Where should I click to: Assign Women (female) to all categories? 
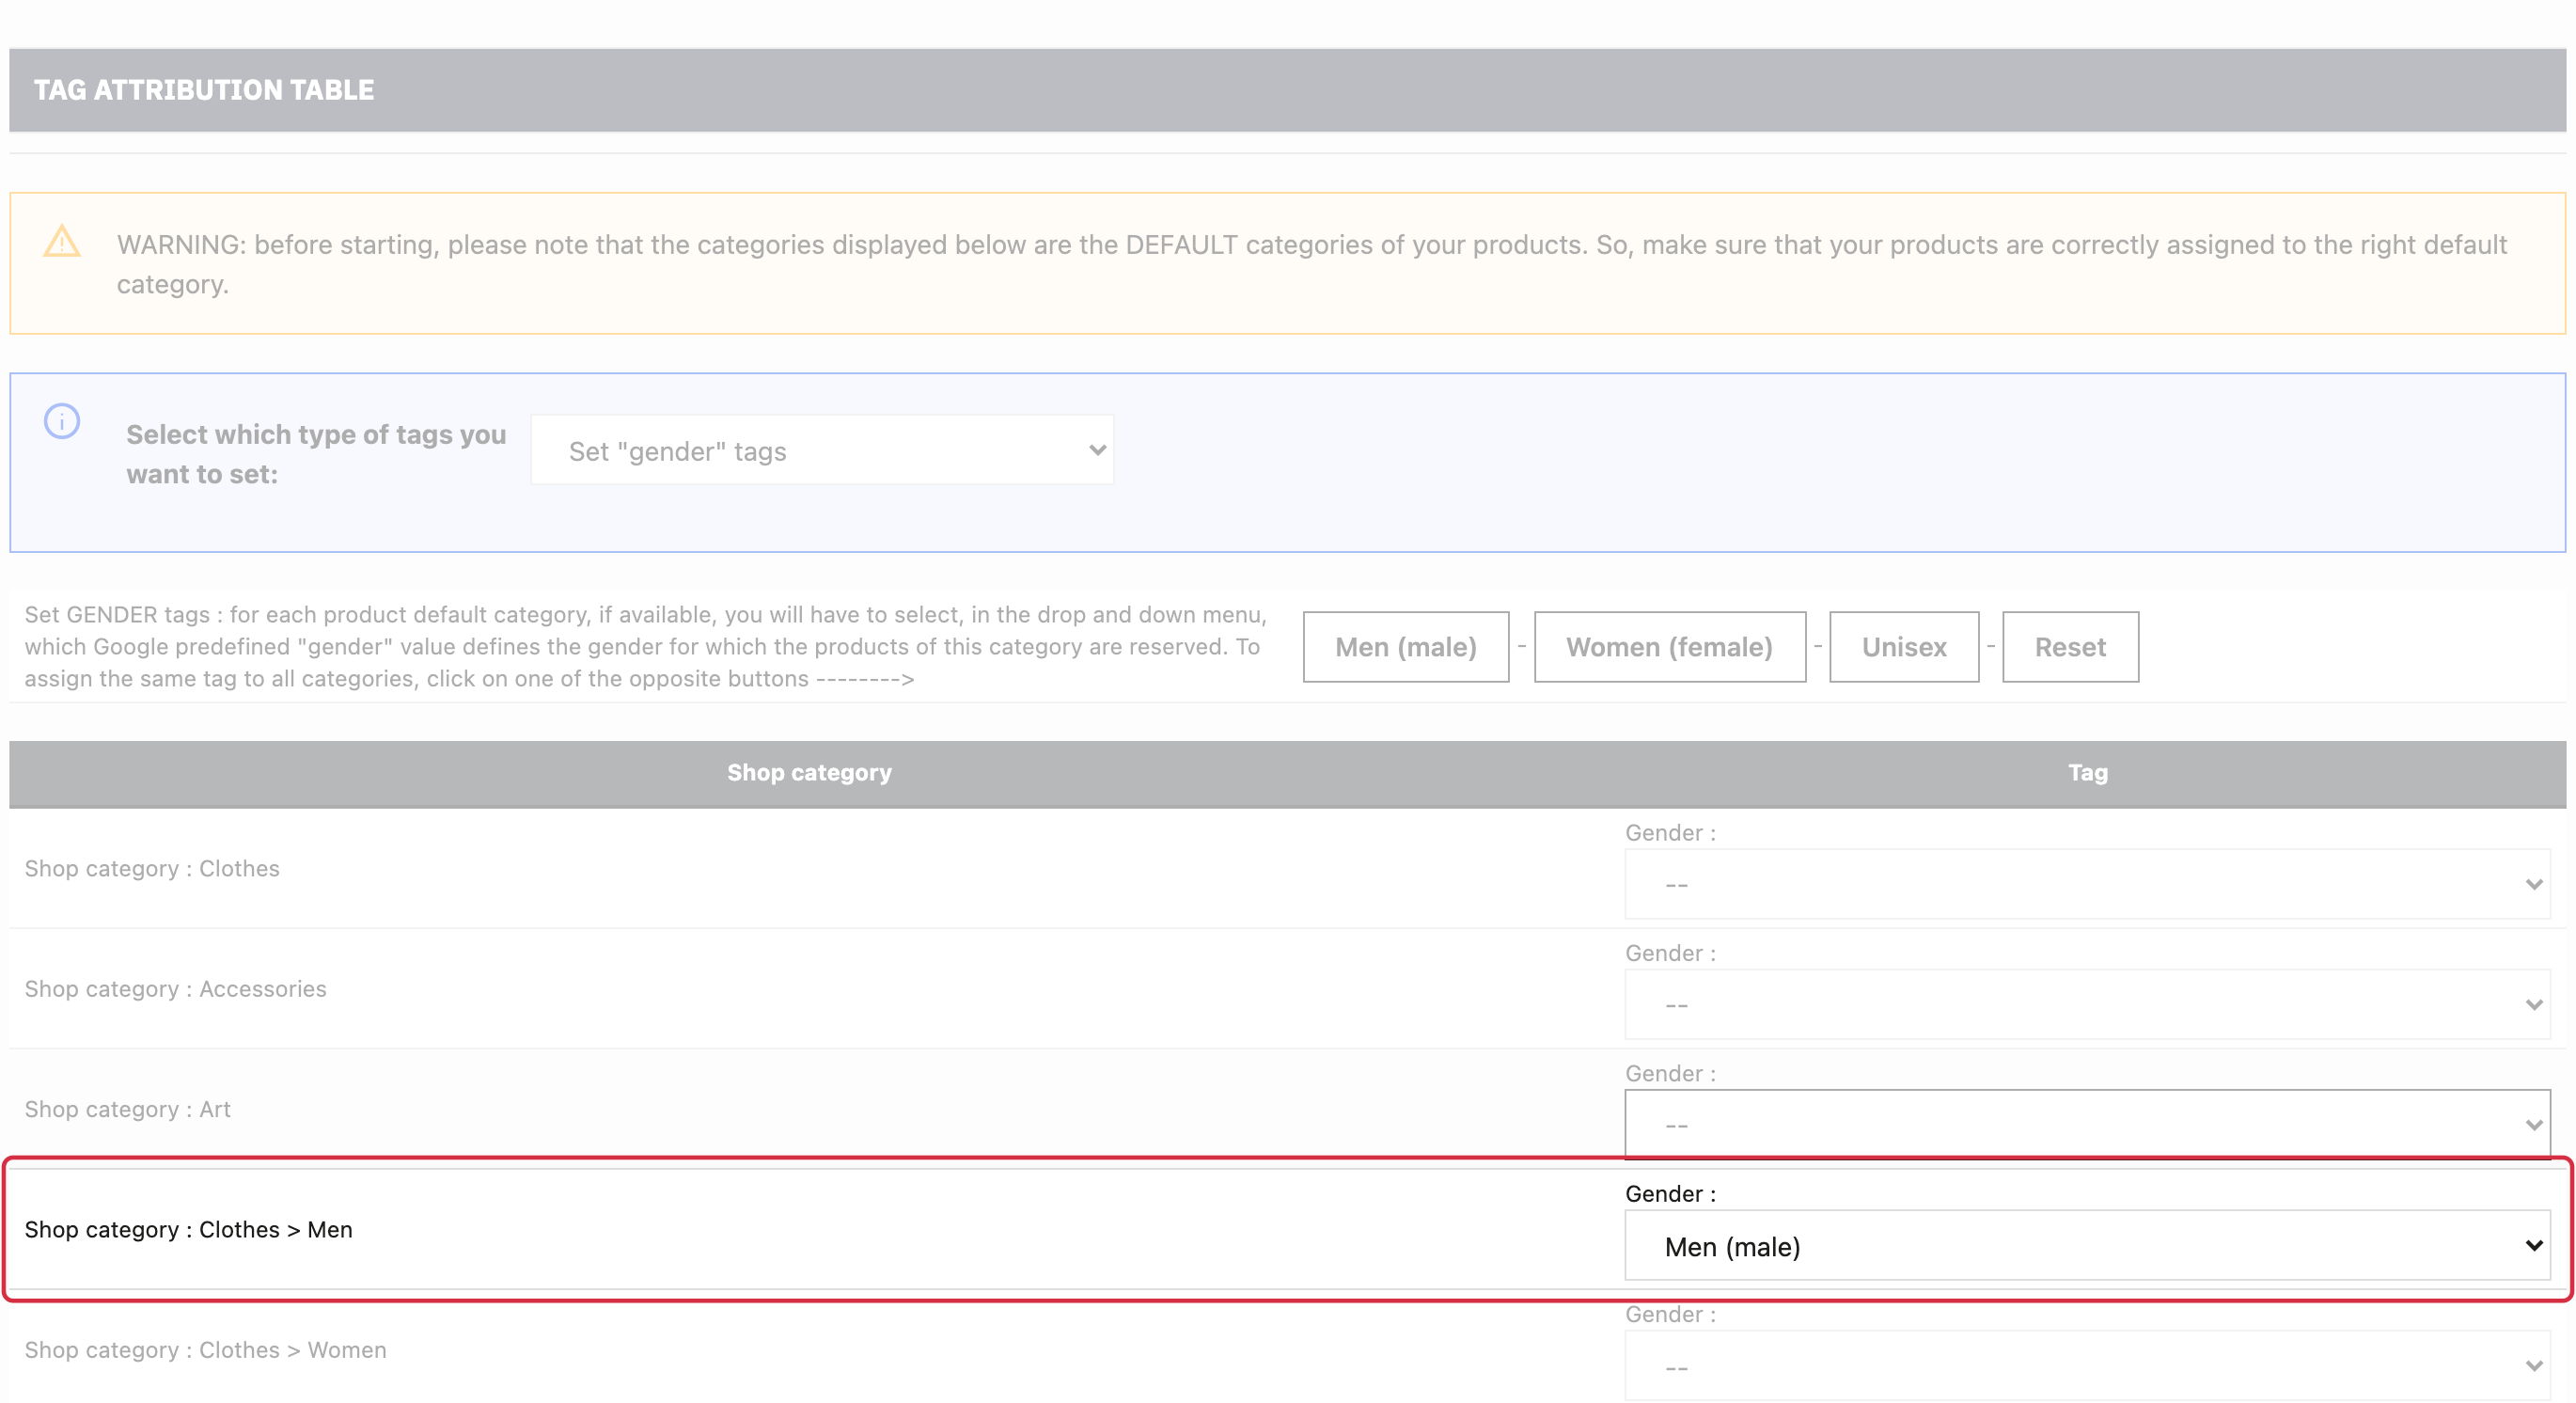[x=1669, y=647]
